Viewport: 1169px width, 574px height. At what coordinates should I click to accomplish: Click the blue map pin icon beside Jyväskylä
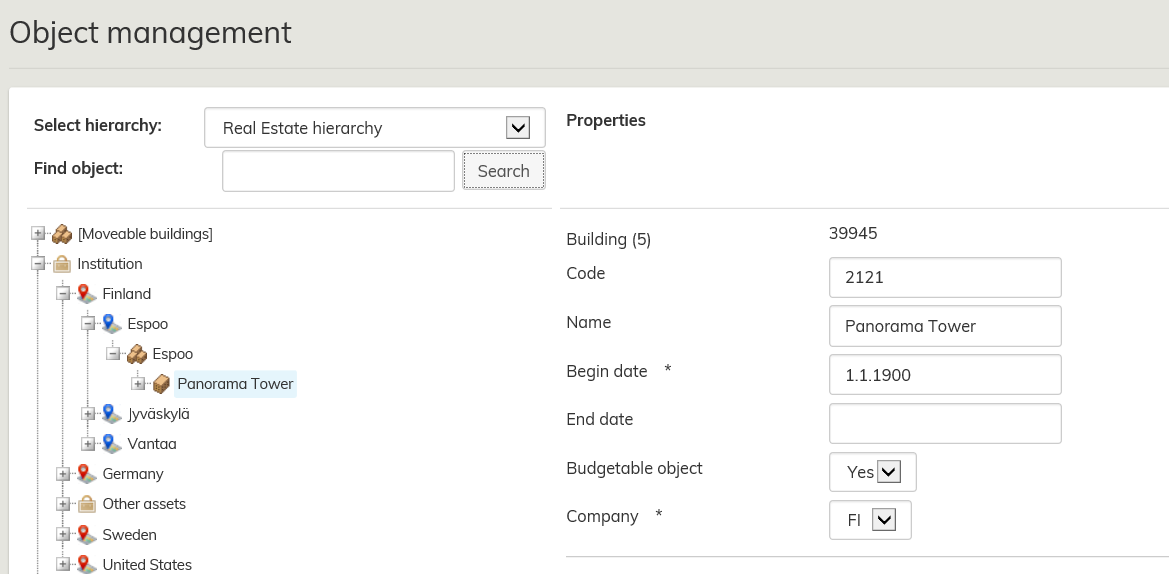coord(112,414)
